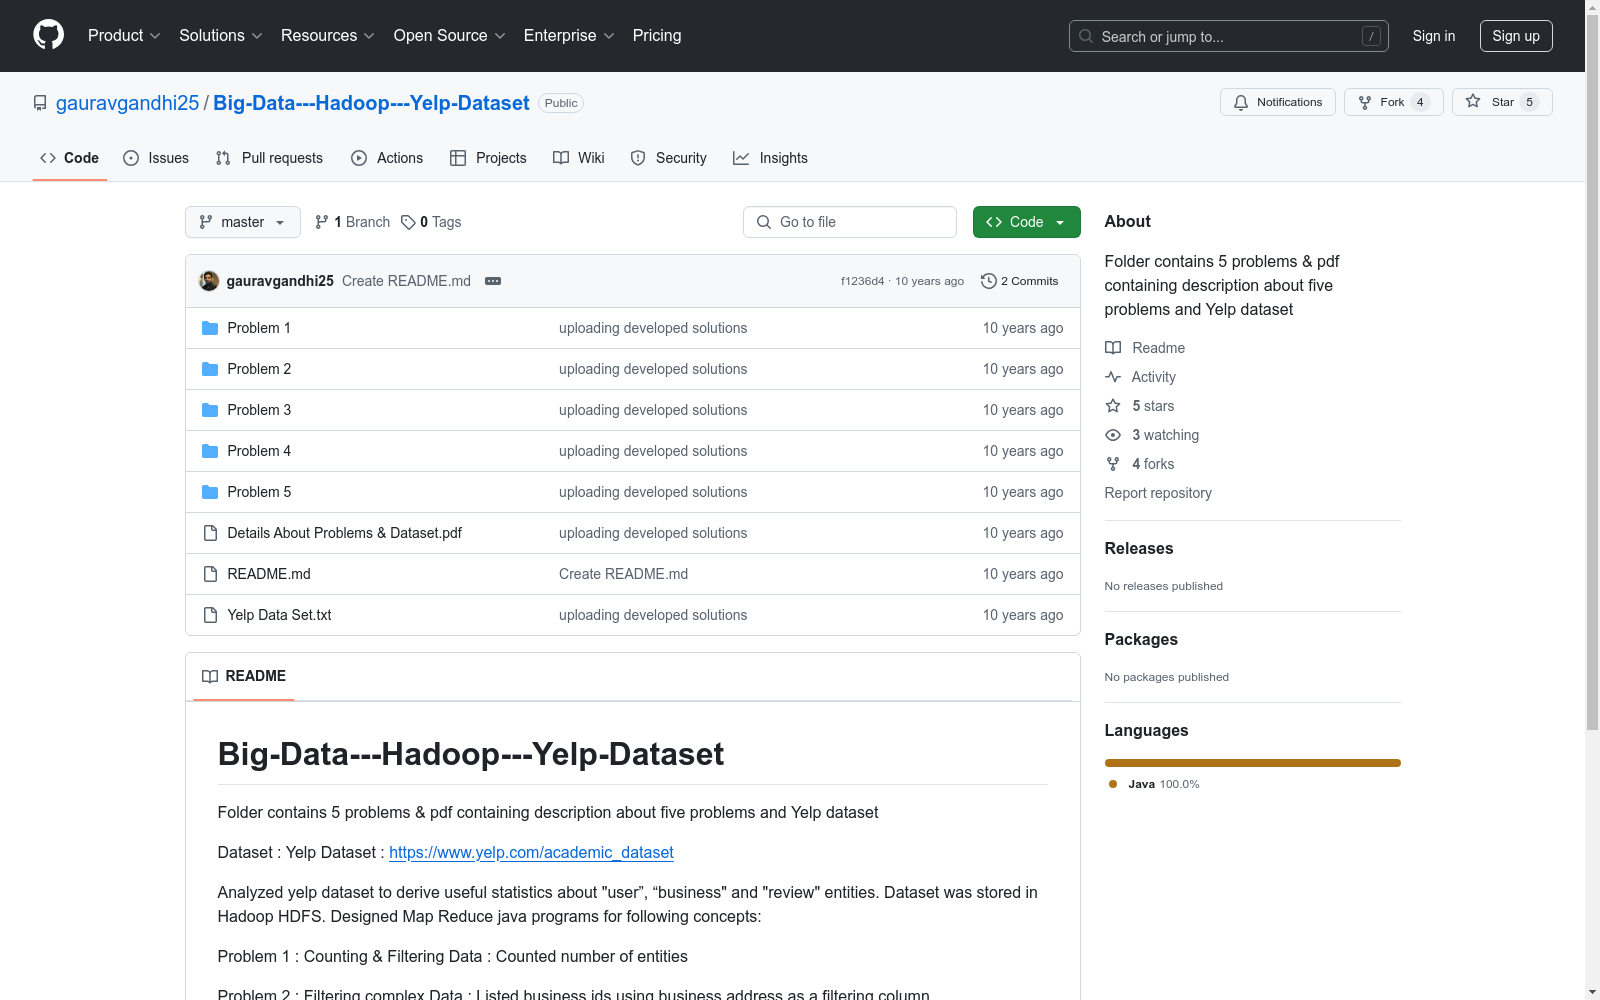Expand the Solutions menu
Image resolution: width=1600 pixels, height=1000 pixels.
click(x=221, y=36)
